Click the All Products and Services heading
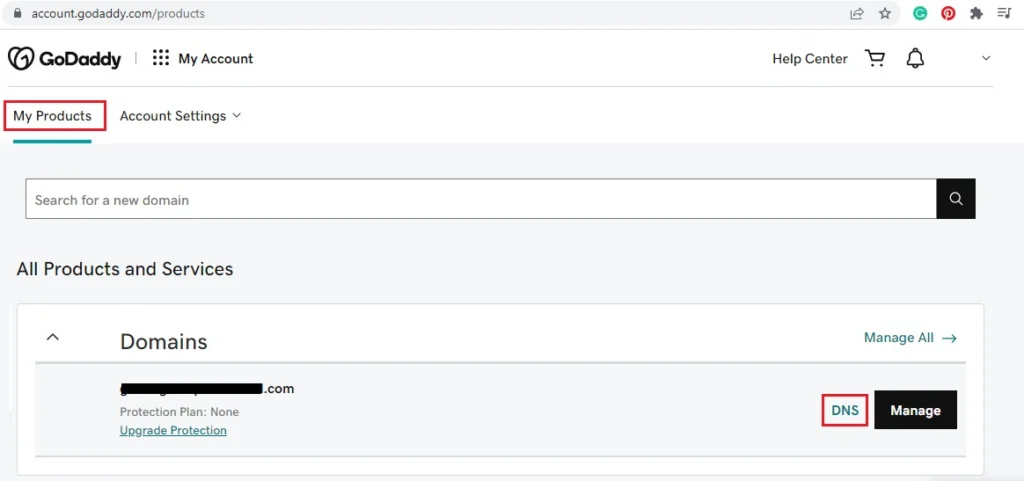The width and height of the screenshot is (1024, 481). click(x=125, y=269)
